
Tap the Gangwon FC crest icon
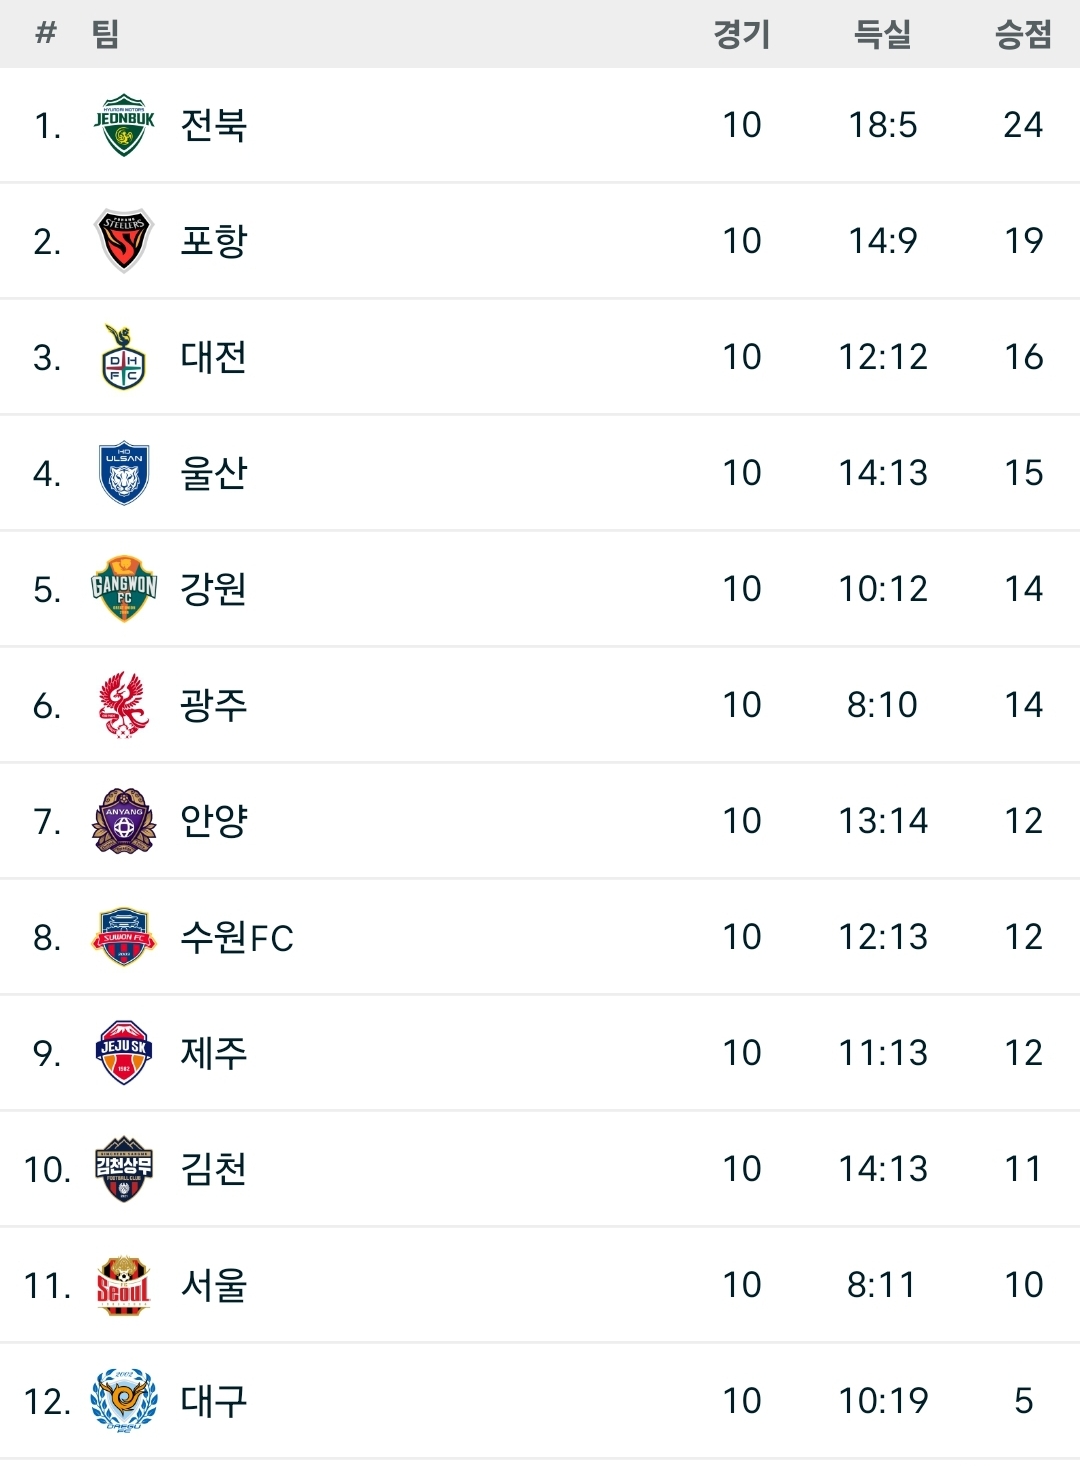124,589
